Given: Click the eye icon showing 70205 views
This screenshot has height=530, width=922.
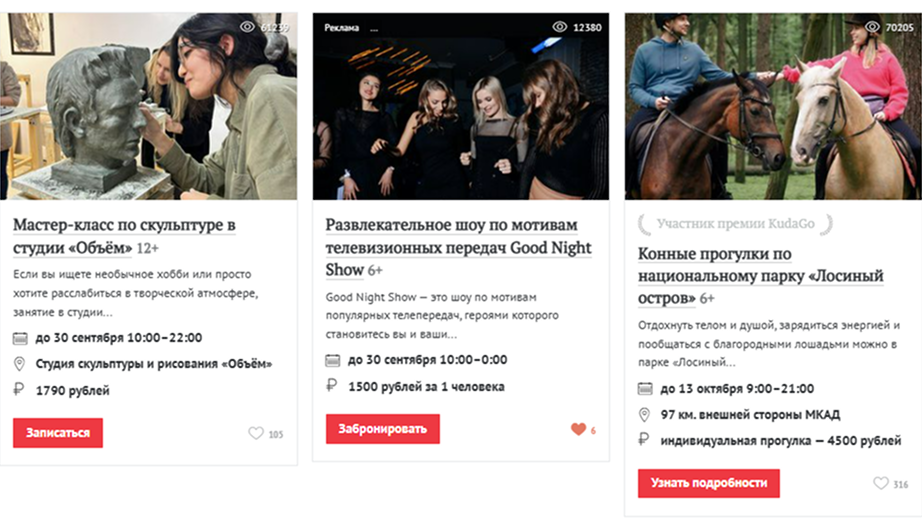Looking at the screenshot, I should [873, 27].
